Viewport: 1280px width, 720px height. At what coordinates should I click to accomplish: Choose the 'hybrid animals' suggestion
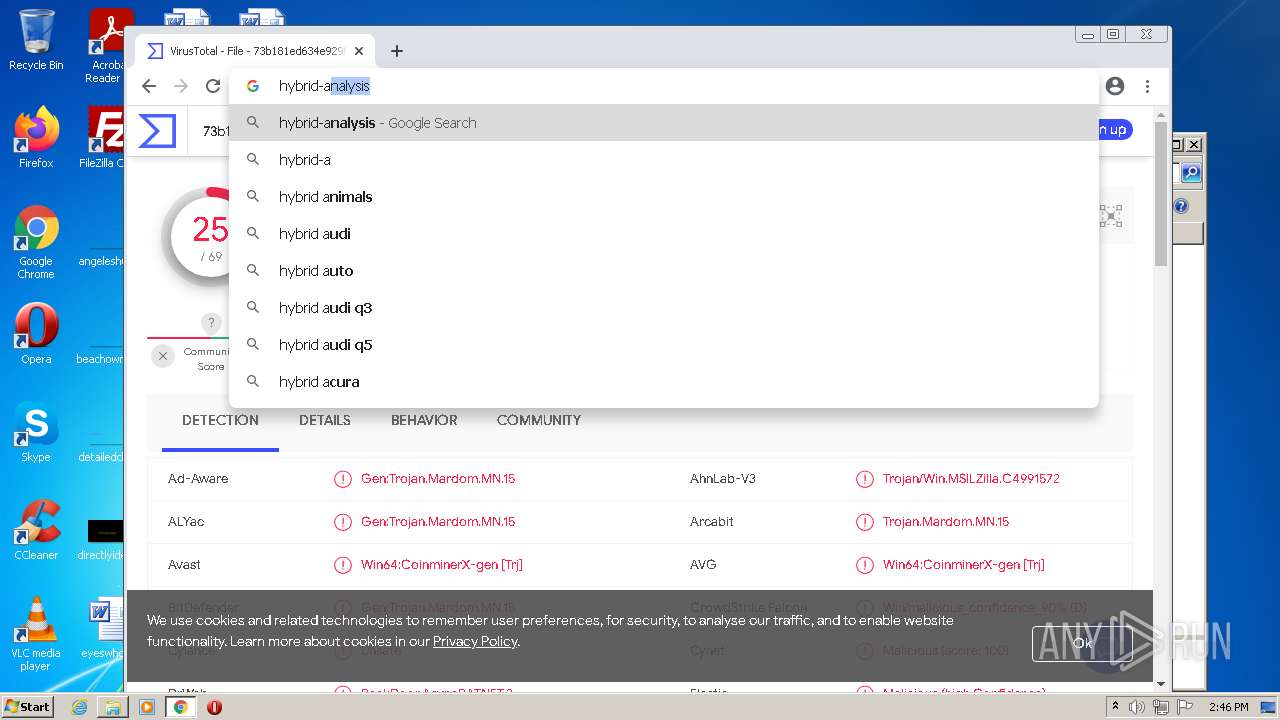tap(664, 197)
